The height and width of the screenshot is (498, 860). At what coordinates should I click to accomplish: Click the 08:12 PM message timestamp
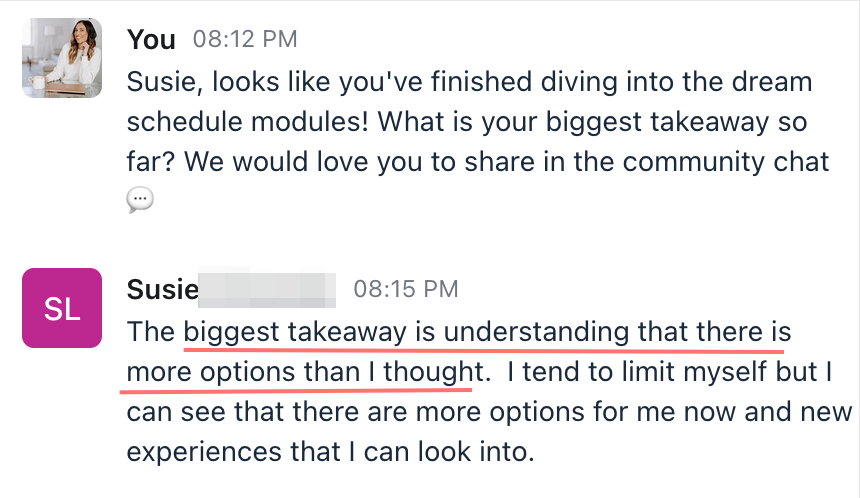245,40
